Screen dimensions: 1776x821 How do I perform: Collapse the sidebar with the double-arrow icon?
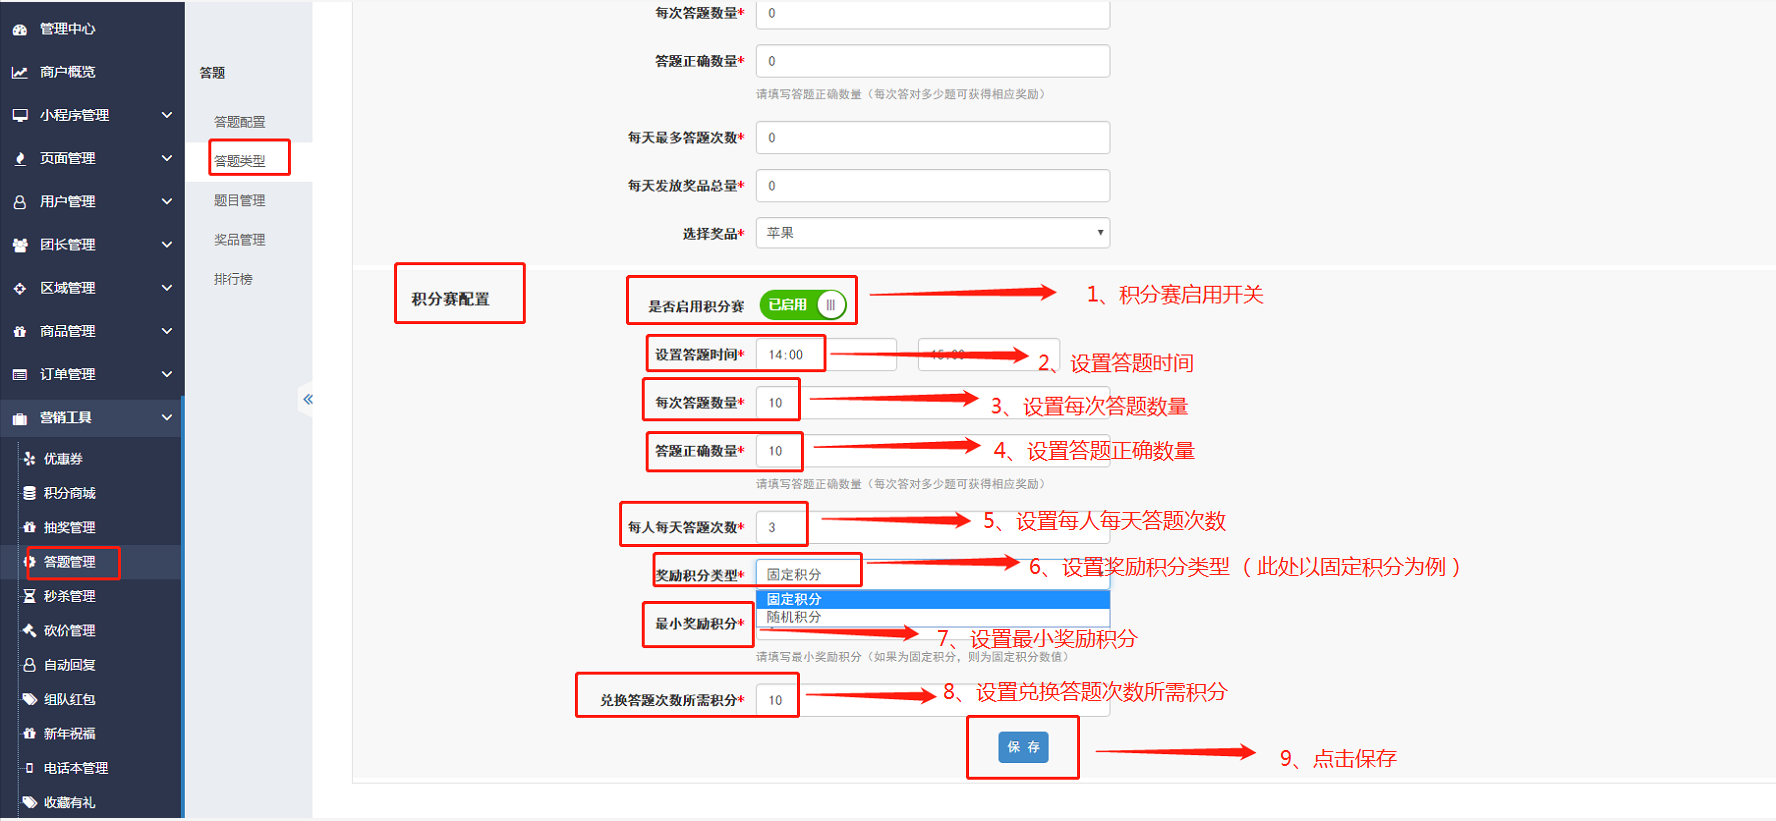tap(308, 399)
